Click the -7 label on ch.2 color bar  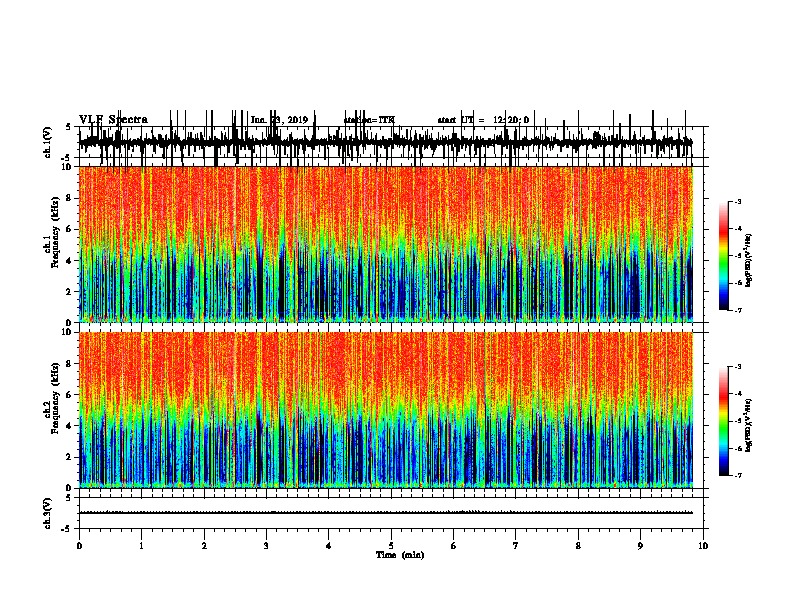[737, 475]
